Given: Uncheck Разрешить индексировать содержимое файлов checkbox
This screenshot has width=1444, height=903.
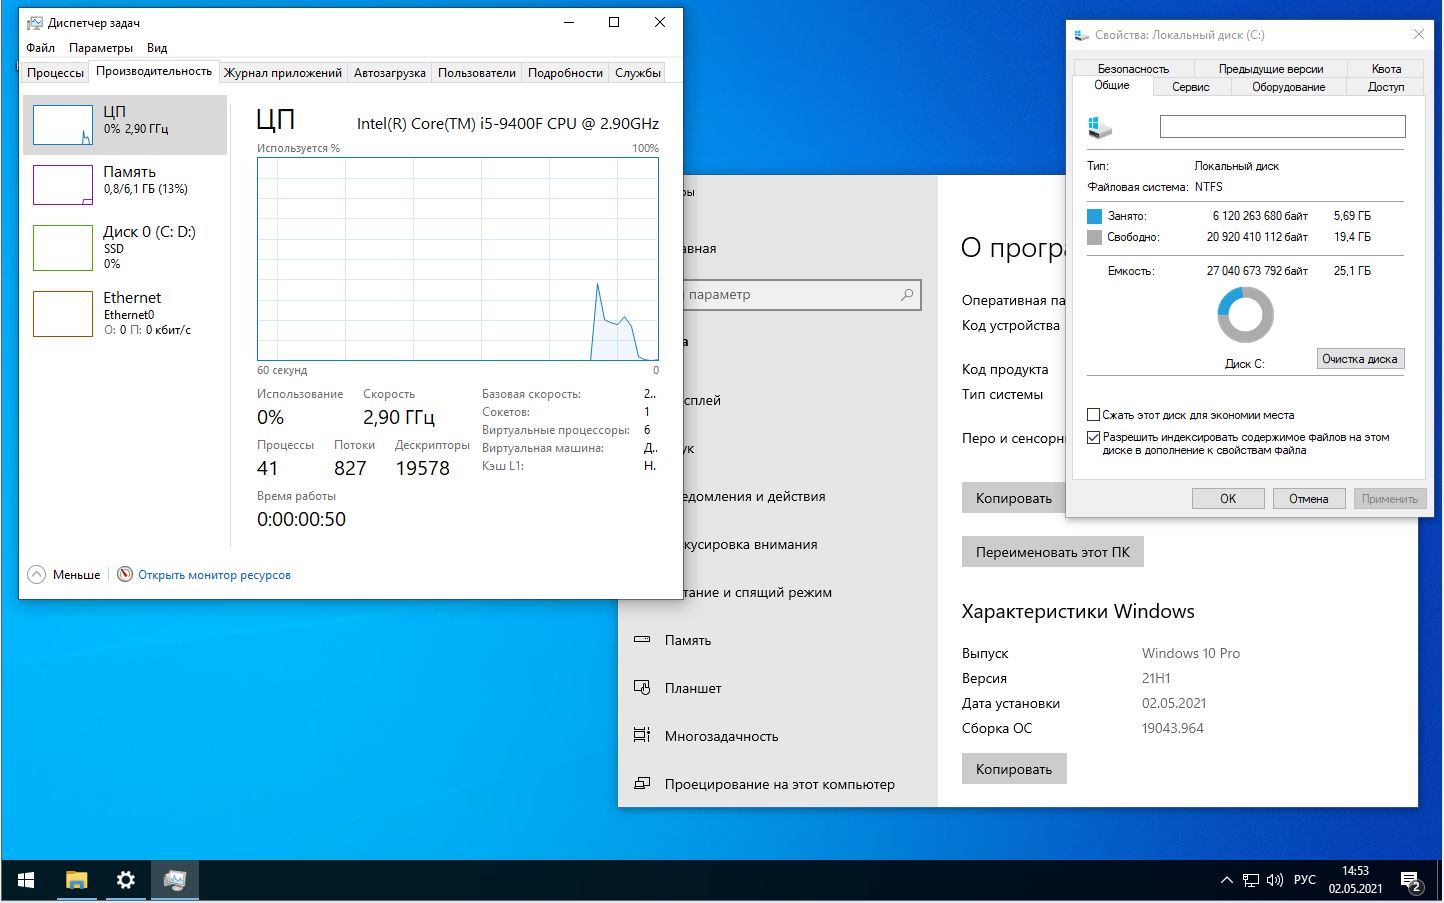Looking at the screenshot, I should click(x=1094, y=437).
